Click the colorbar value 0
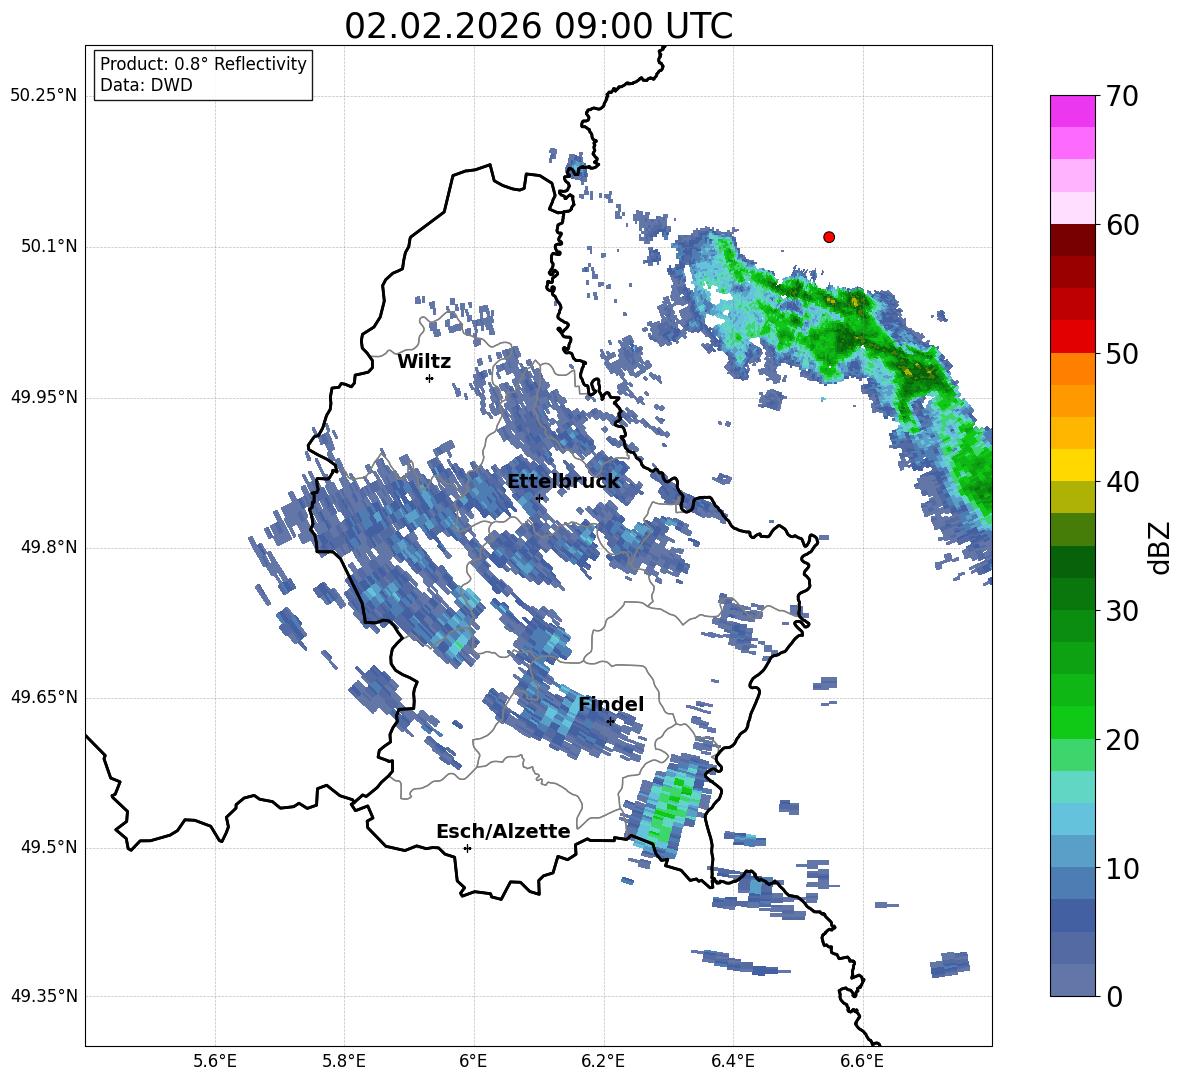Screen dimensions: 1184x1081 coord(1114,996)
